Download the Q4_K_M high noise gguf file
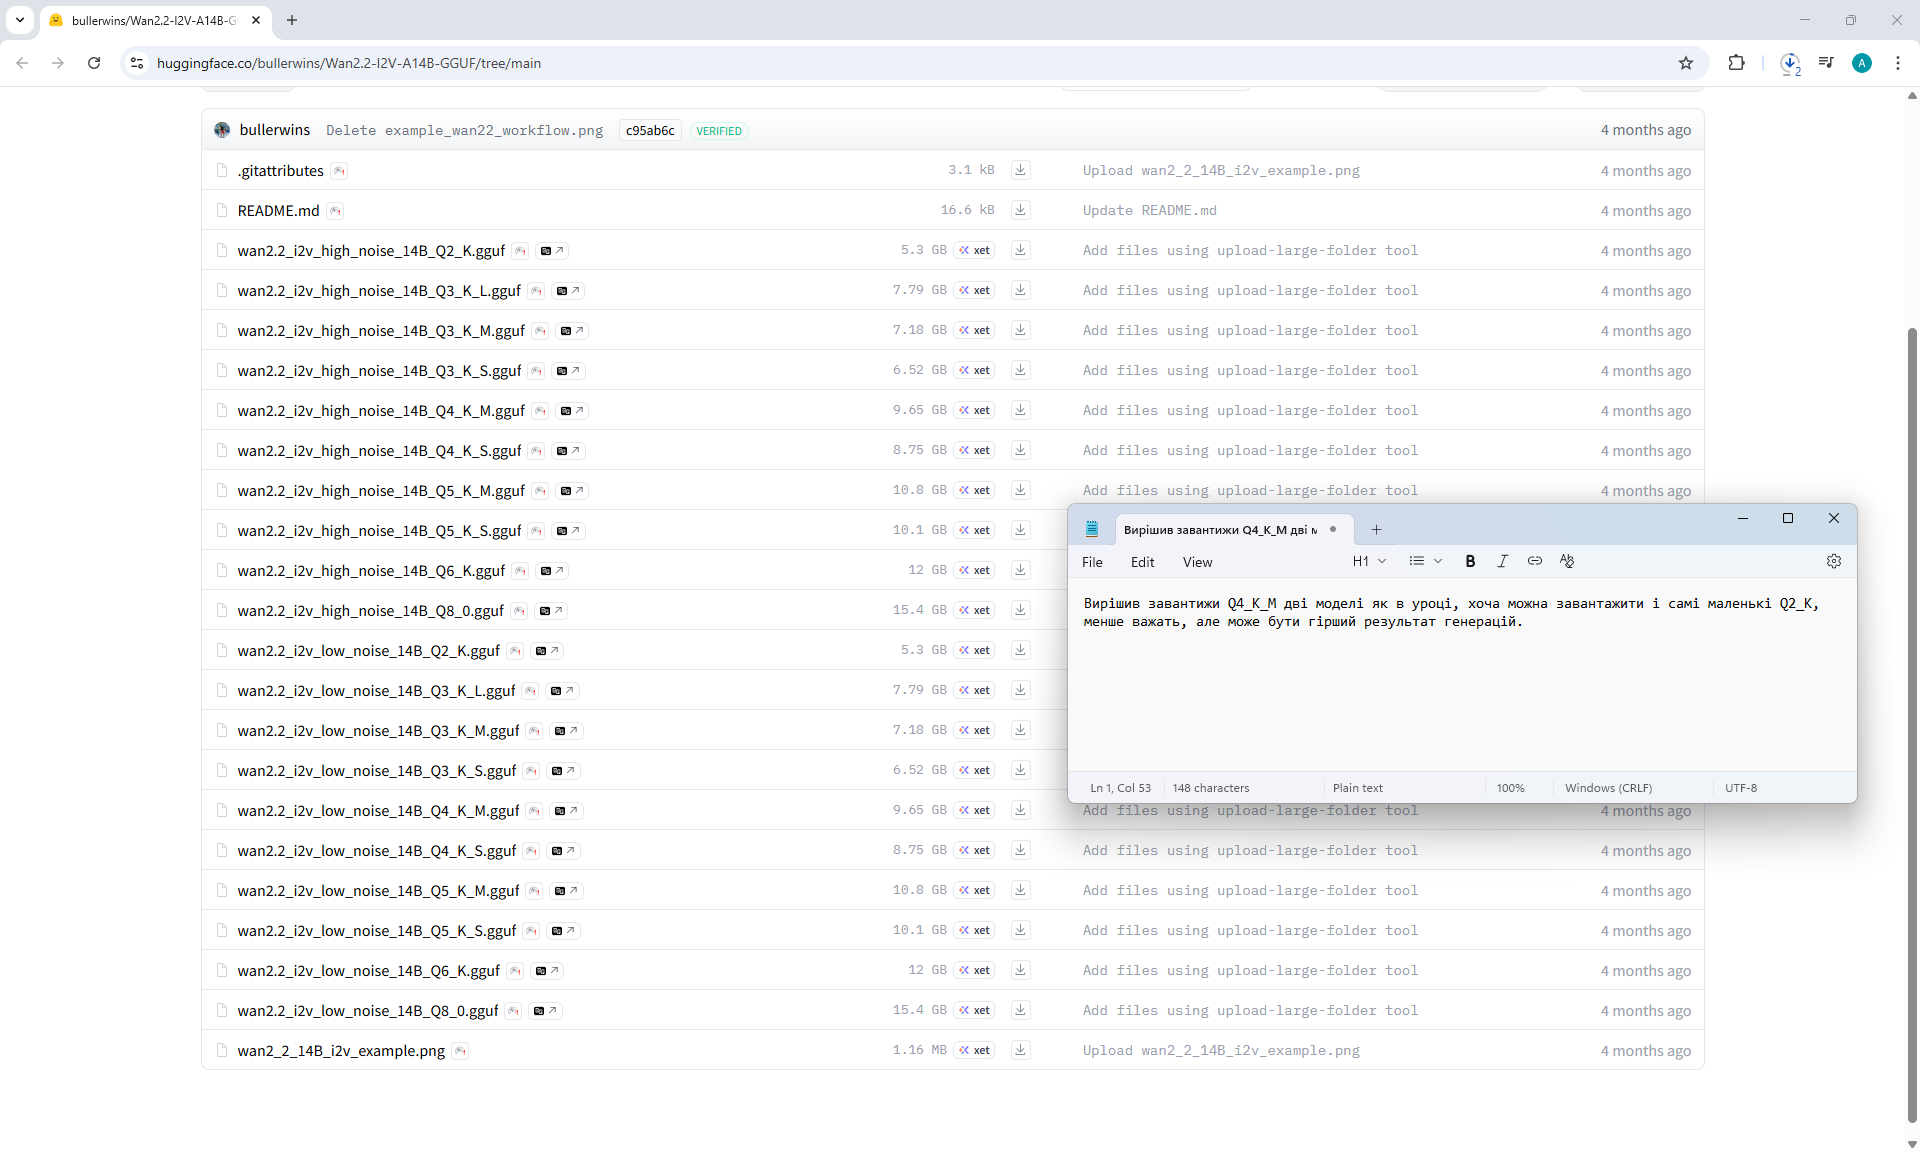This screenshot has width=1920, height=1151. pyautogui.click(x=1020, y=410)
